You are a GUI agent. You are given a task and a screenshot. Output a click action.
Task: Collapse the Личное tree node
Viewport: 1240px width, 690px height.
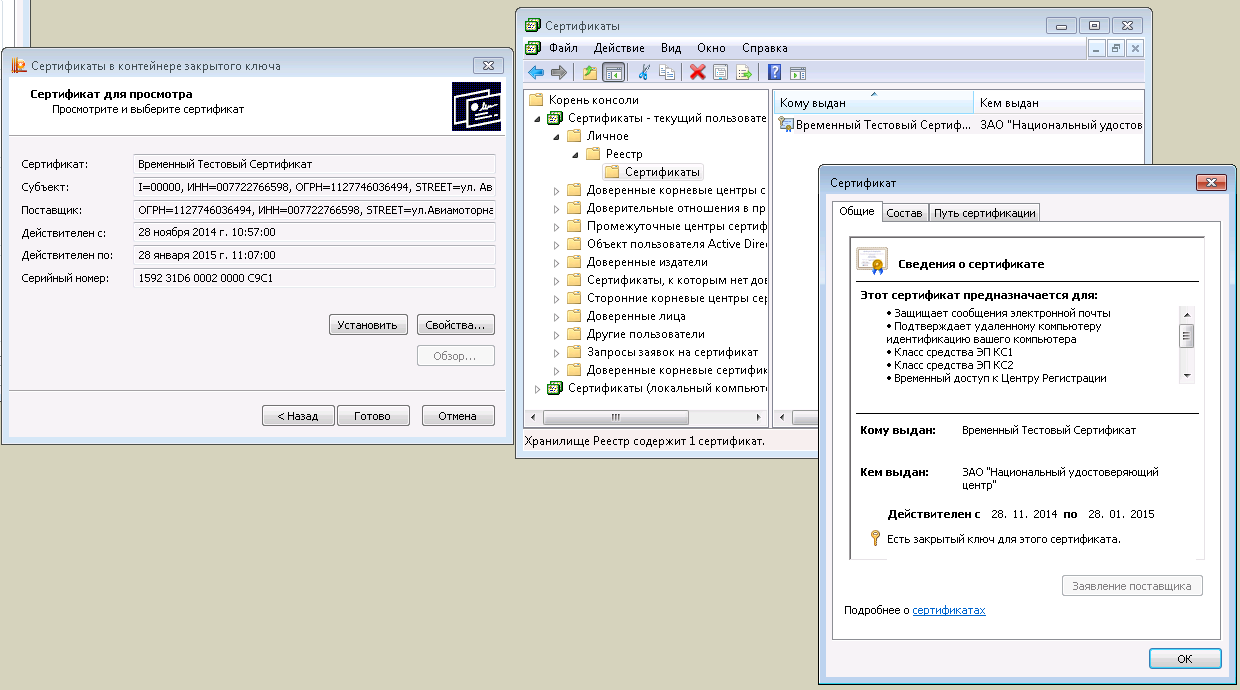pos(557,136)
